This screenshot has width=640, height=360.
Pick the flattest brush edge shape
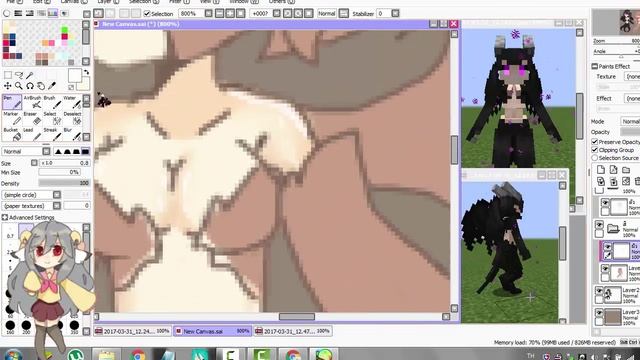(x=85, y=151)
